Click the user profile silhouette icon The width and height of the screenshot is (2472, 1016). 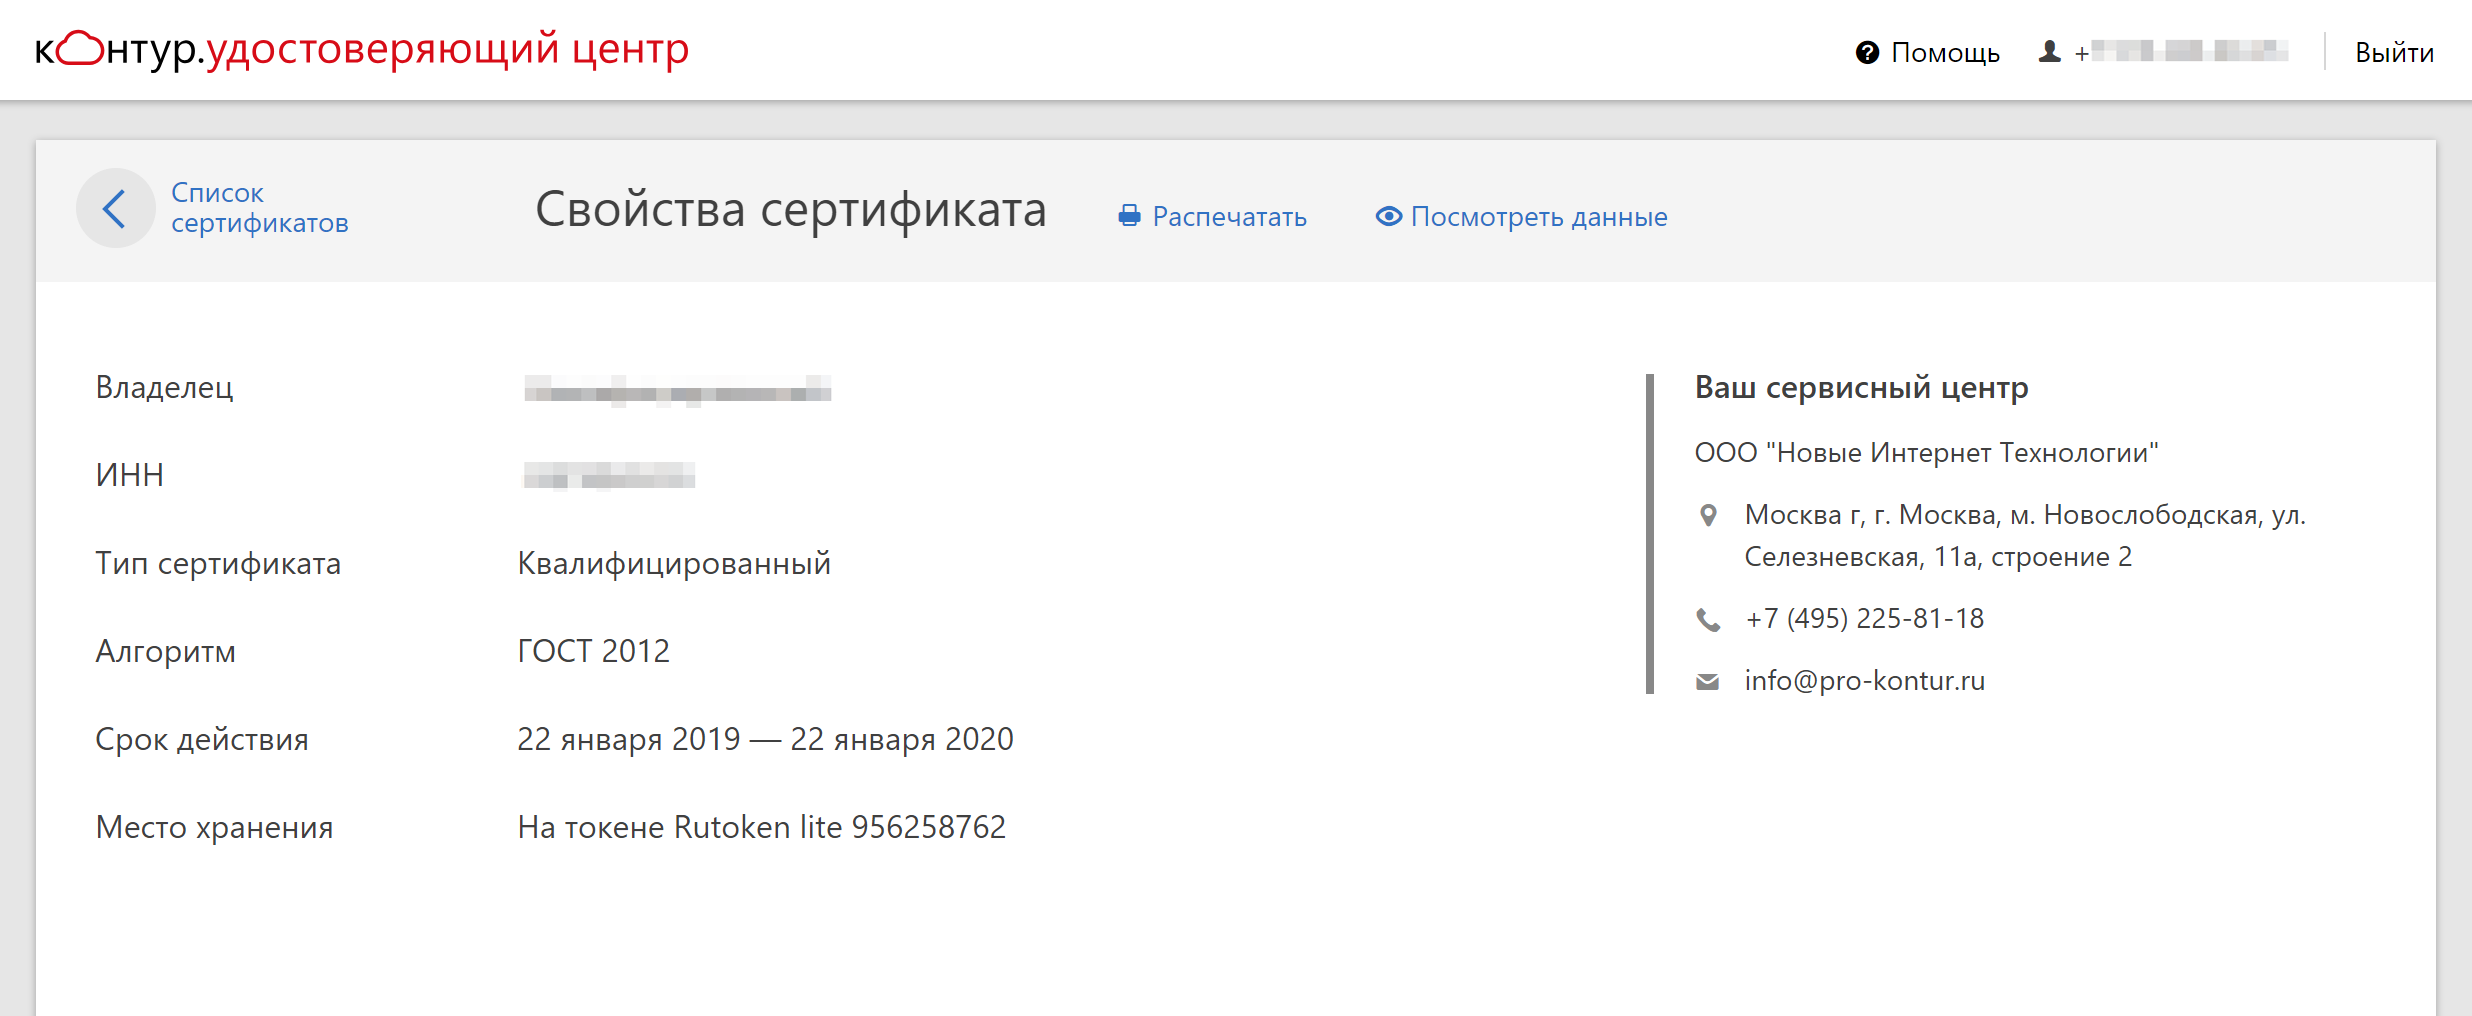tap(2049, 52)
